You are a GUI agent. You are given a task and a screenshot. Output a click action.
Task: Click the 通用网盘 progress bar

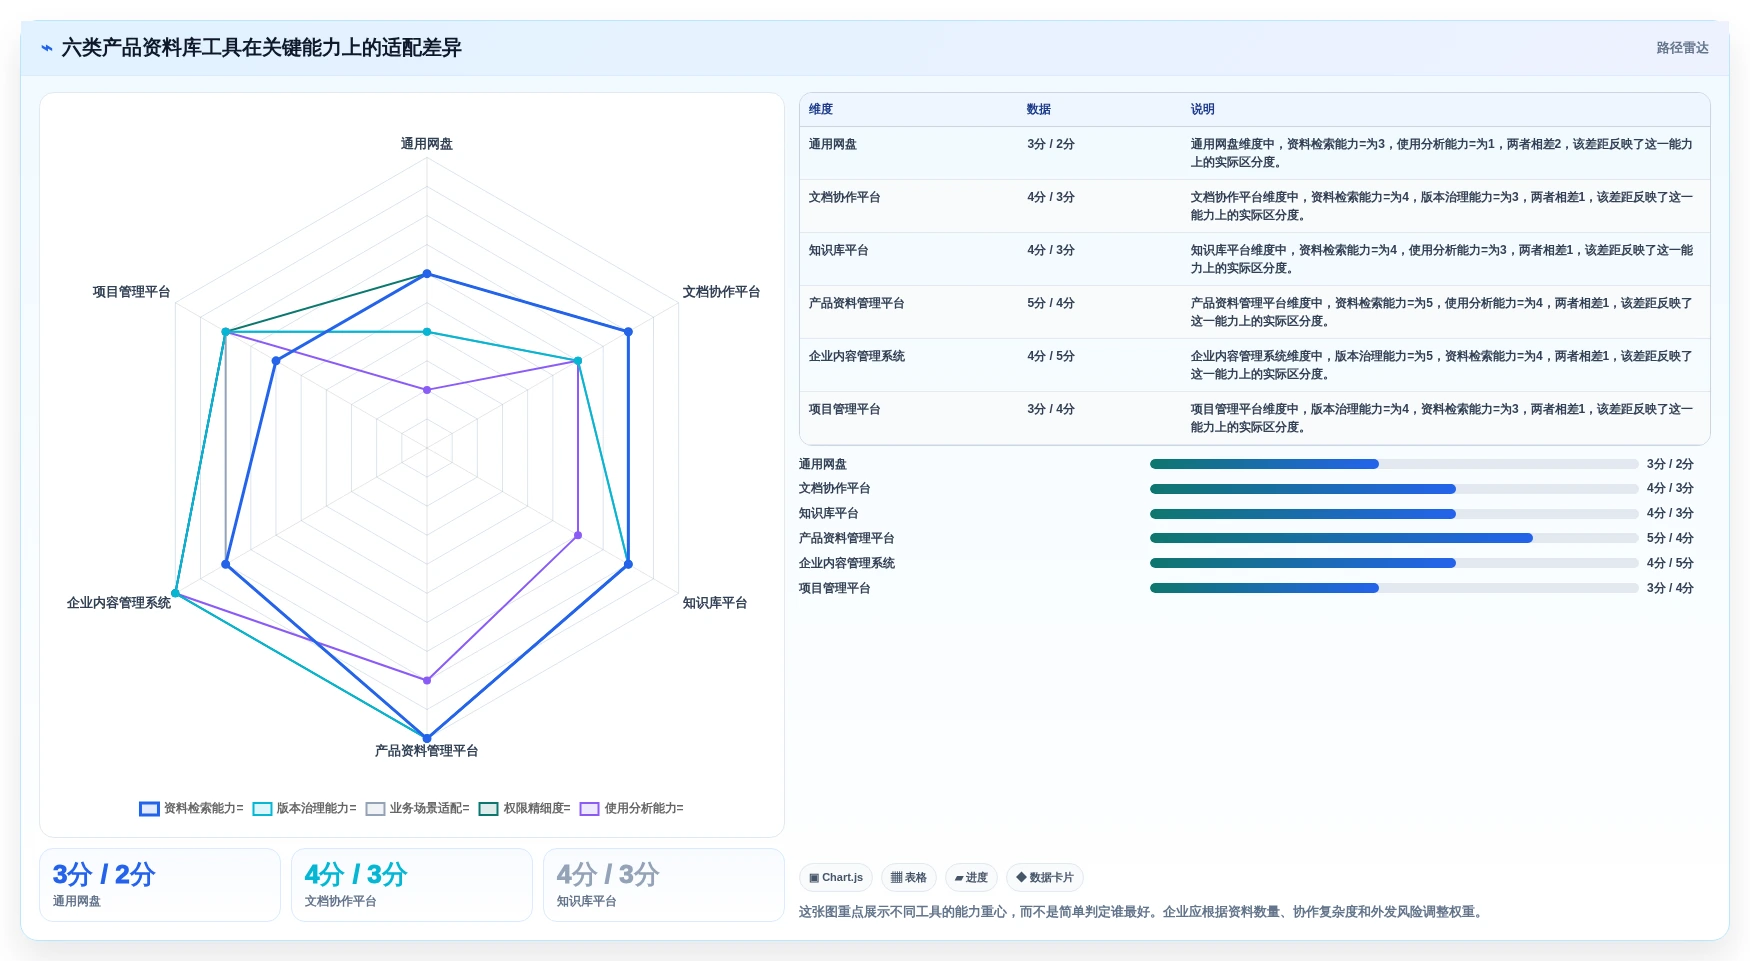(1394, 464)
